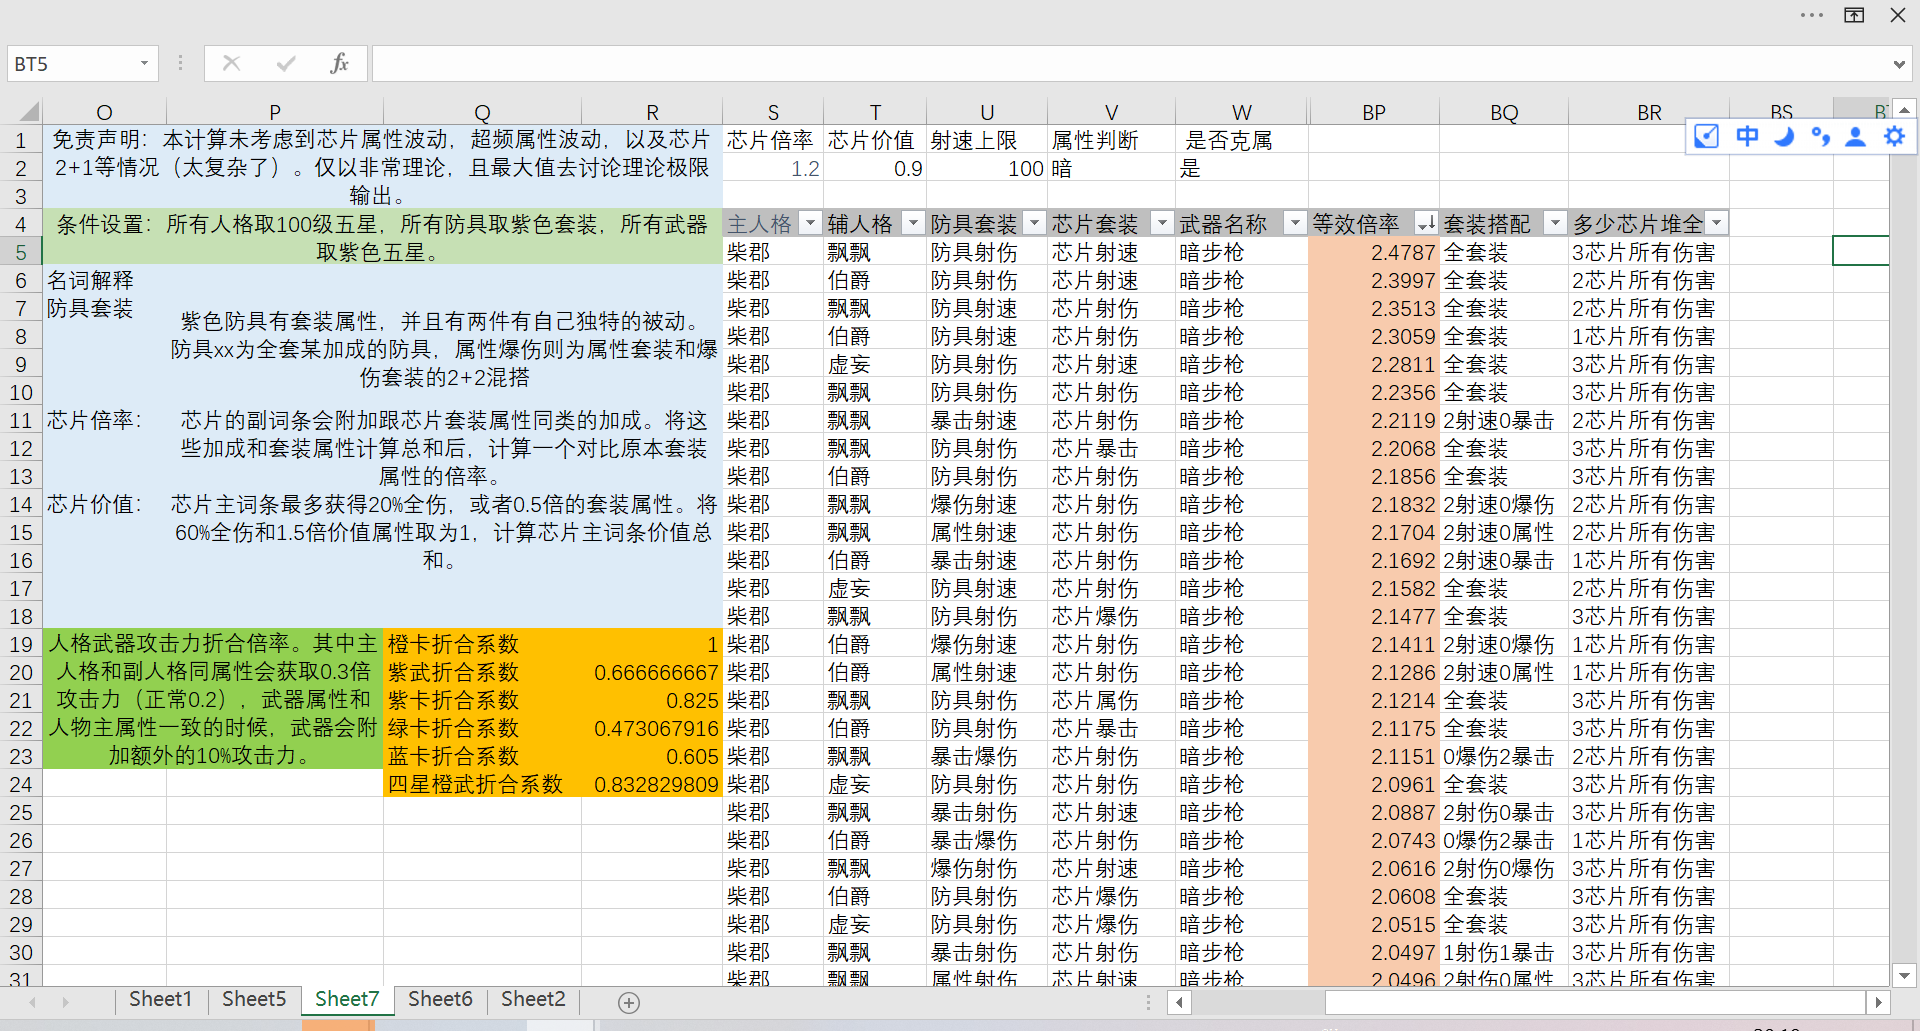Switch to the Sheet6 tab
Viewport: 1920px width, 1031px height.
[440, 999]
